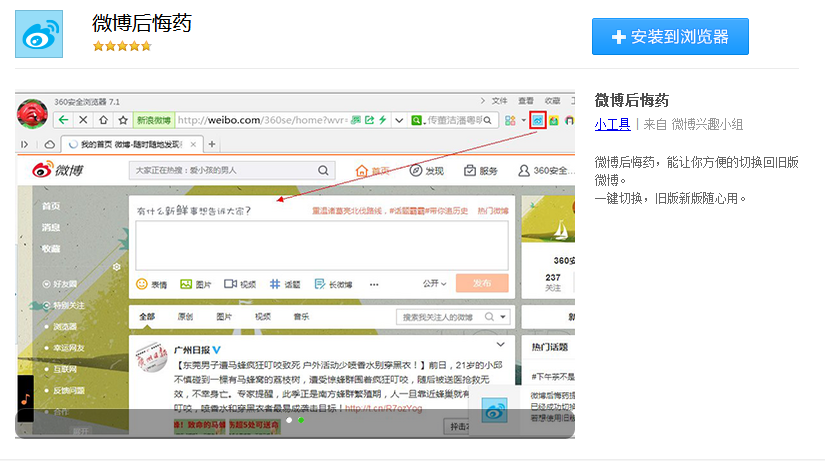Open the 公开 visibility dropdown

coord(435,283)
